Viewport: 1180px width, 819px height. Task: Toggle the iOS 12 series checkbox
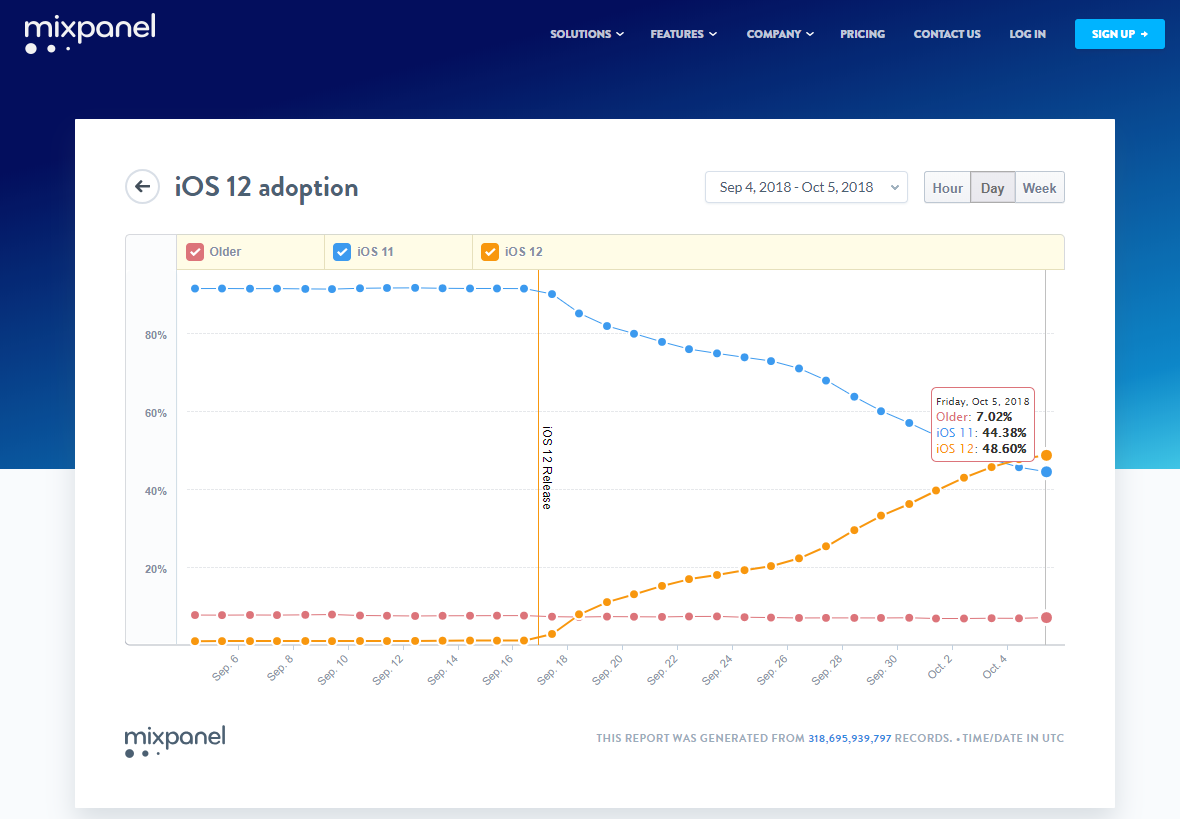(x=490, y=251)
